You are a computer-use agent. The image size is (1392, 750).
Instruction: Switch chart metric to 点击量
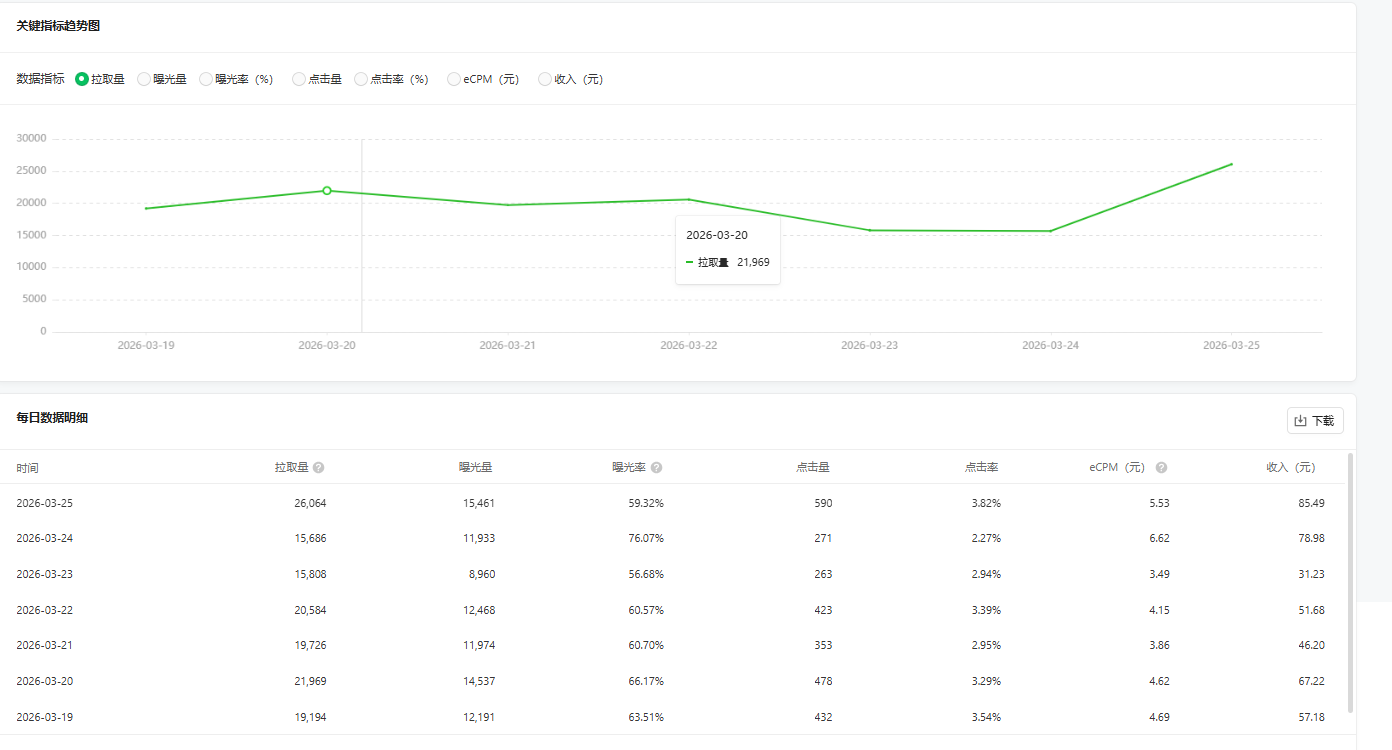coord(299,79)
